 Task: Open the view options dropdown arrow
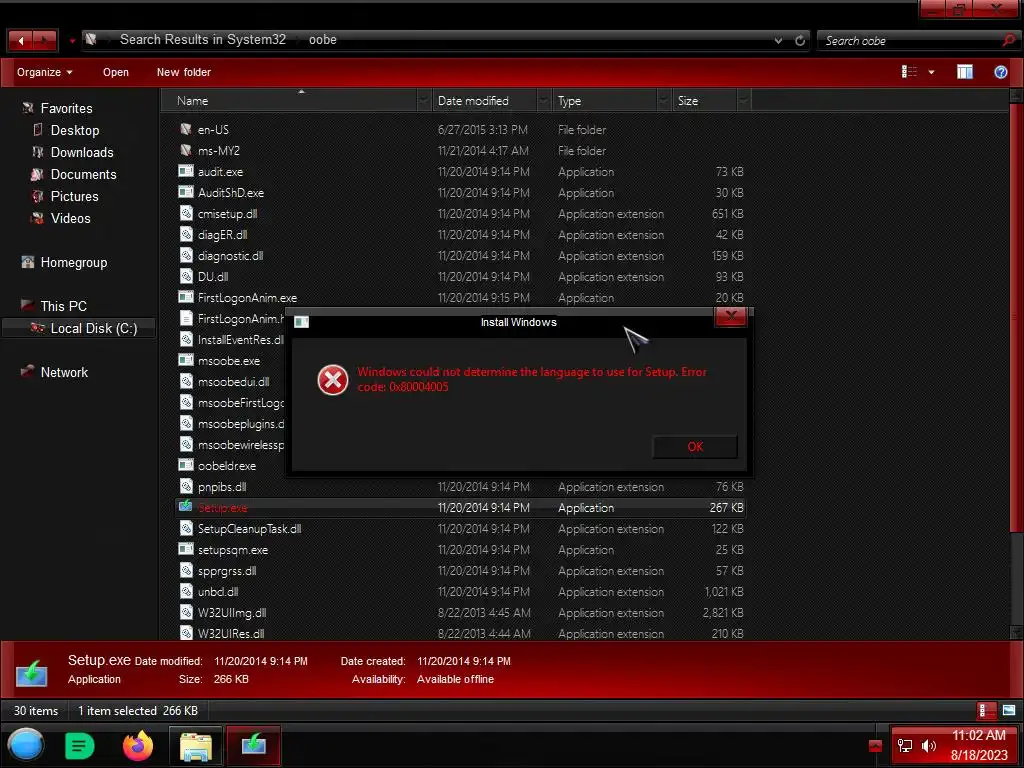coord(931,72)
